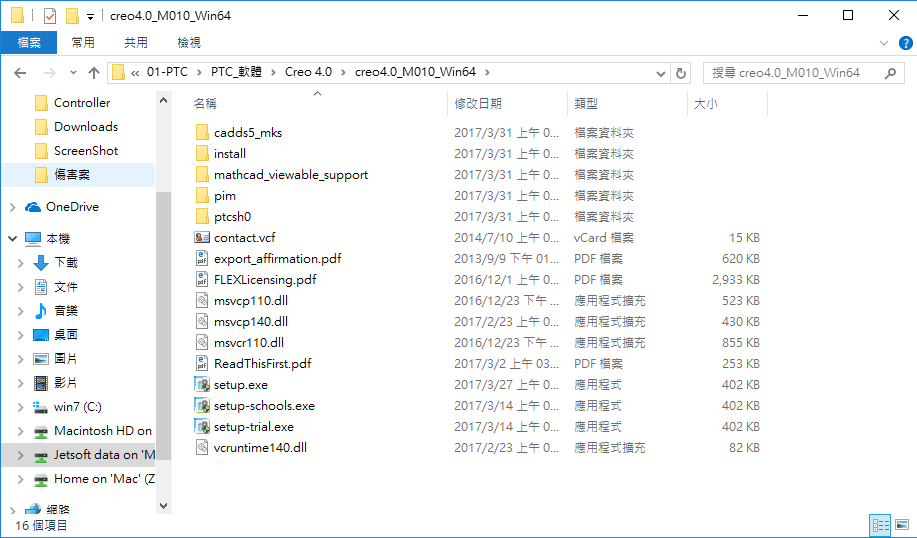
Task: Click the Up one level arrow
Action: click(x=94, y=73)
